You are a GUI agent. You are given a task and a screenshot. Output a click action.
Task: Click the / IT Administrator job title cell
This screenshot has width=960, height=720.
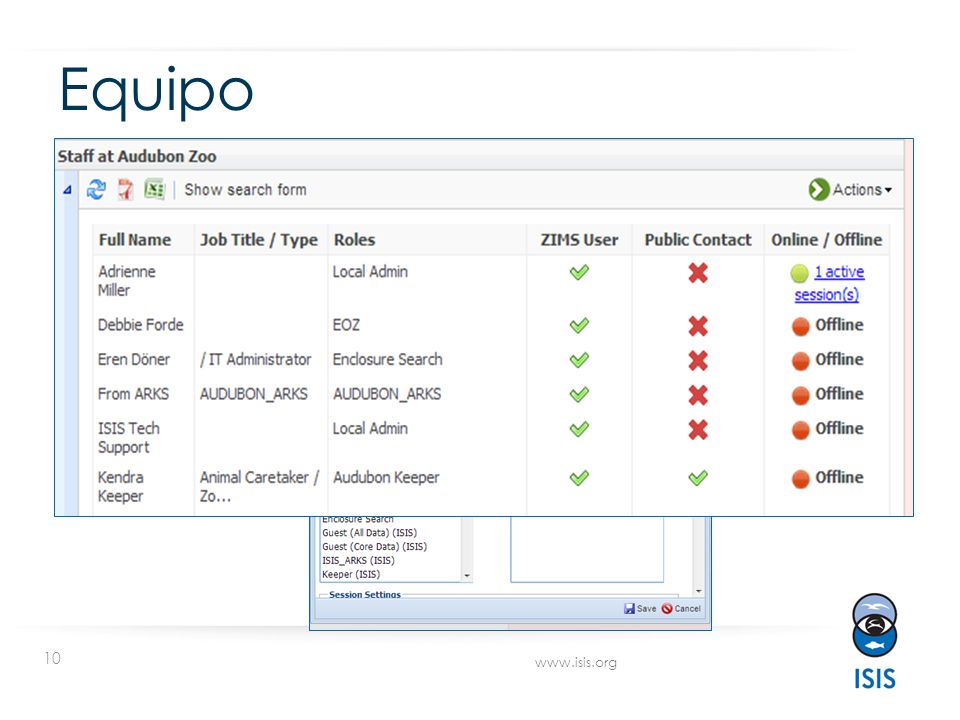click(x=255, y=359)
